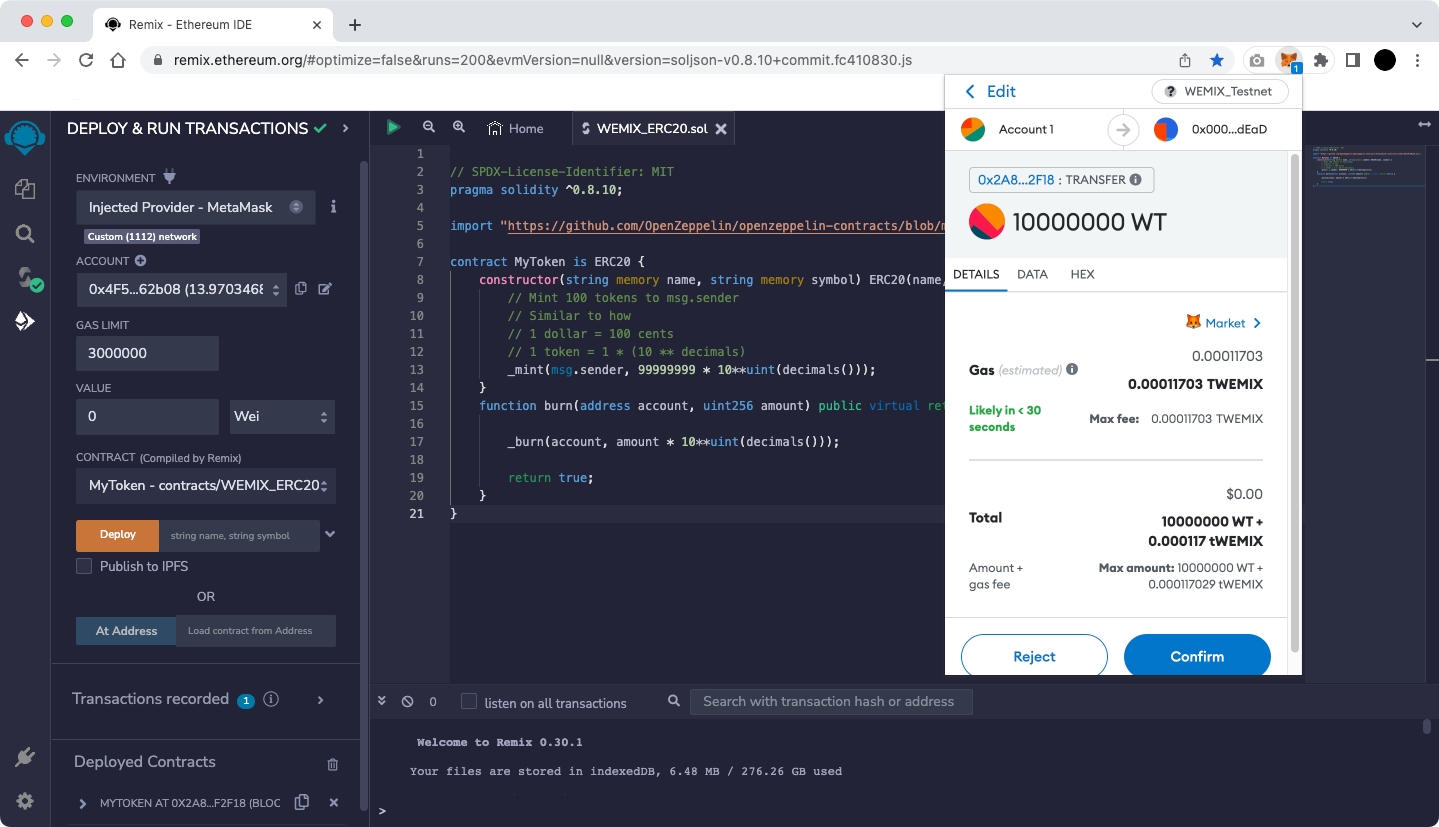Click the Gas Limit input field
Image resolution: width=1439 pixels, height=827 pixels.
click(x=147, y=353)
